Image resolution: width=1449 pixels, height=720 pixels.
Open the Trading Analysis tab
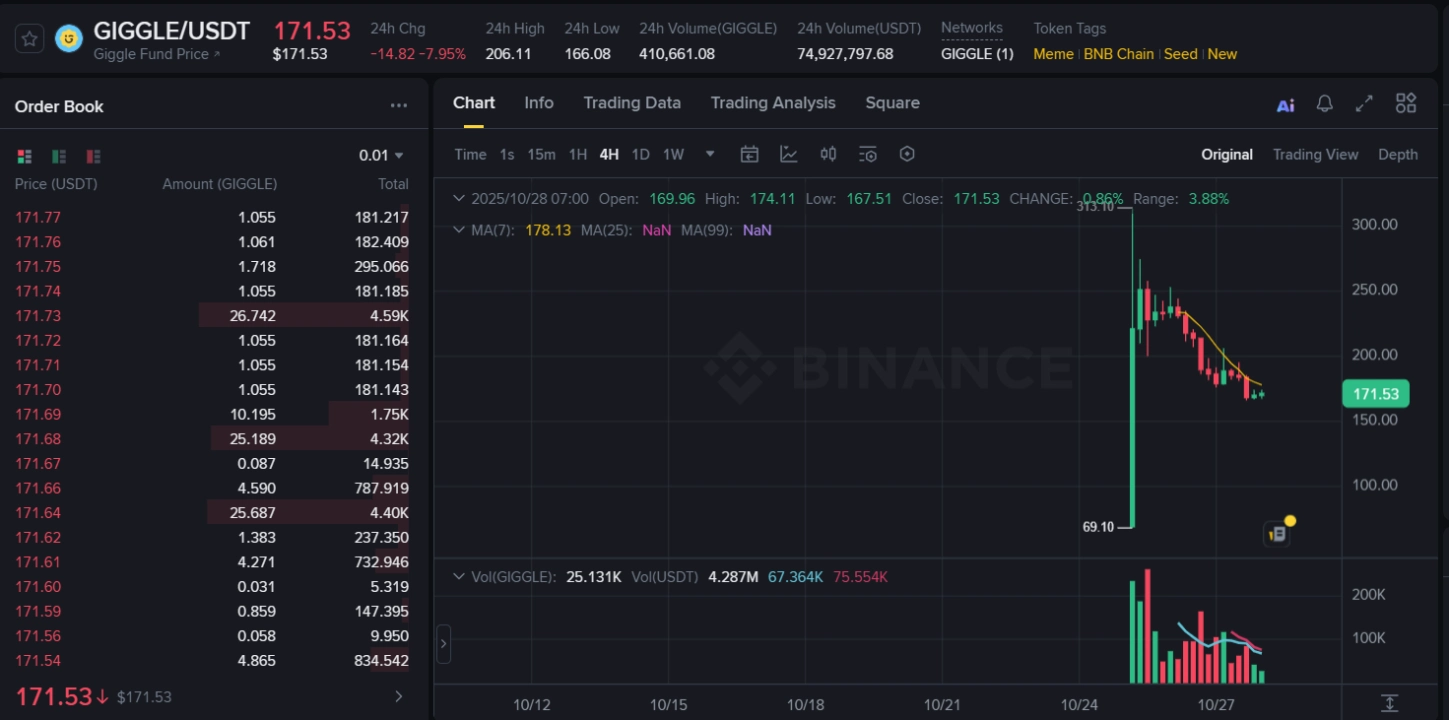(773, 103)
